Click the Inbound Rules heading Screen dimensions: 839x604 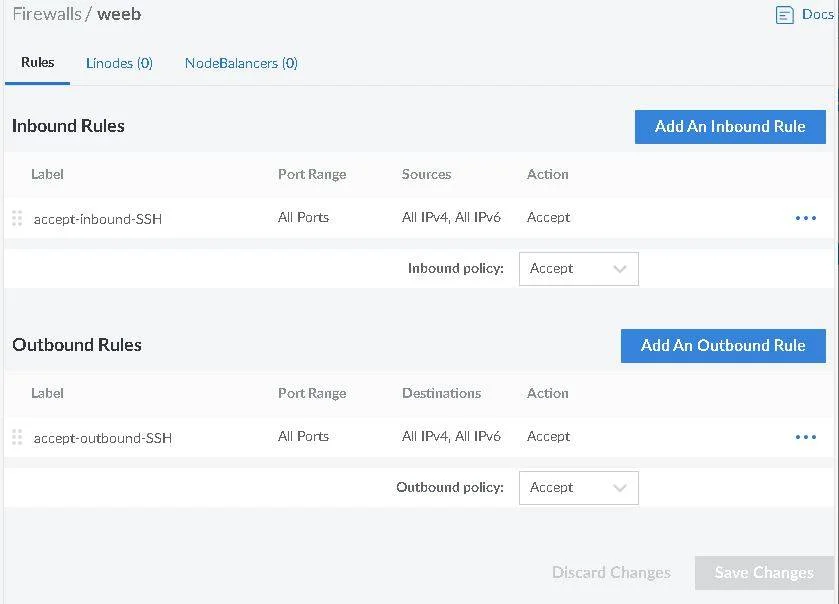(x=68, y=126)
